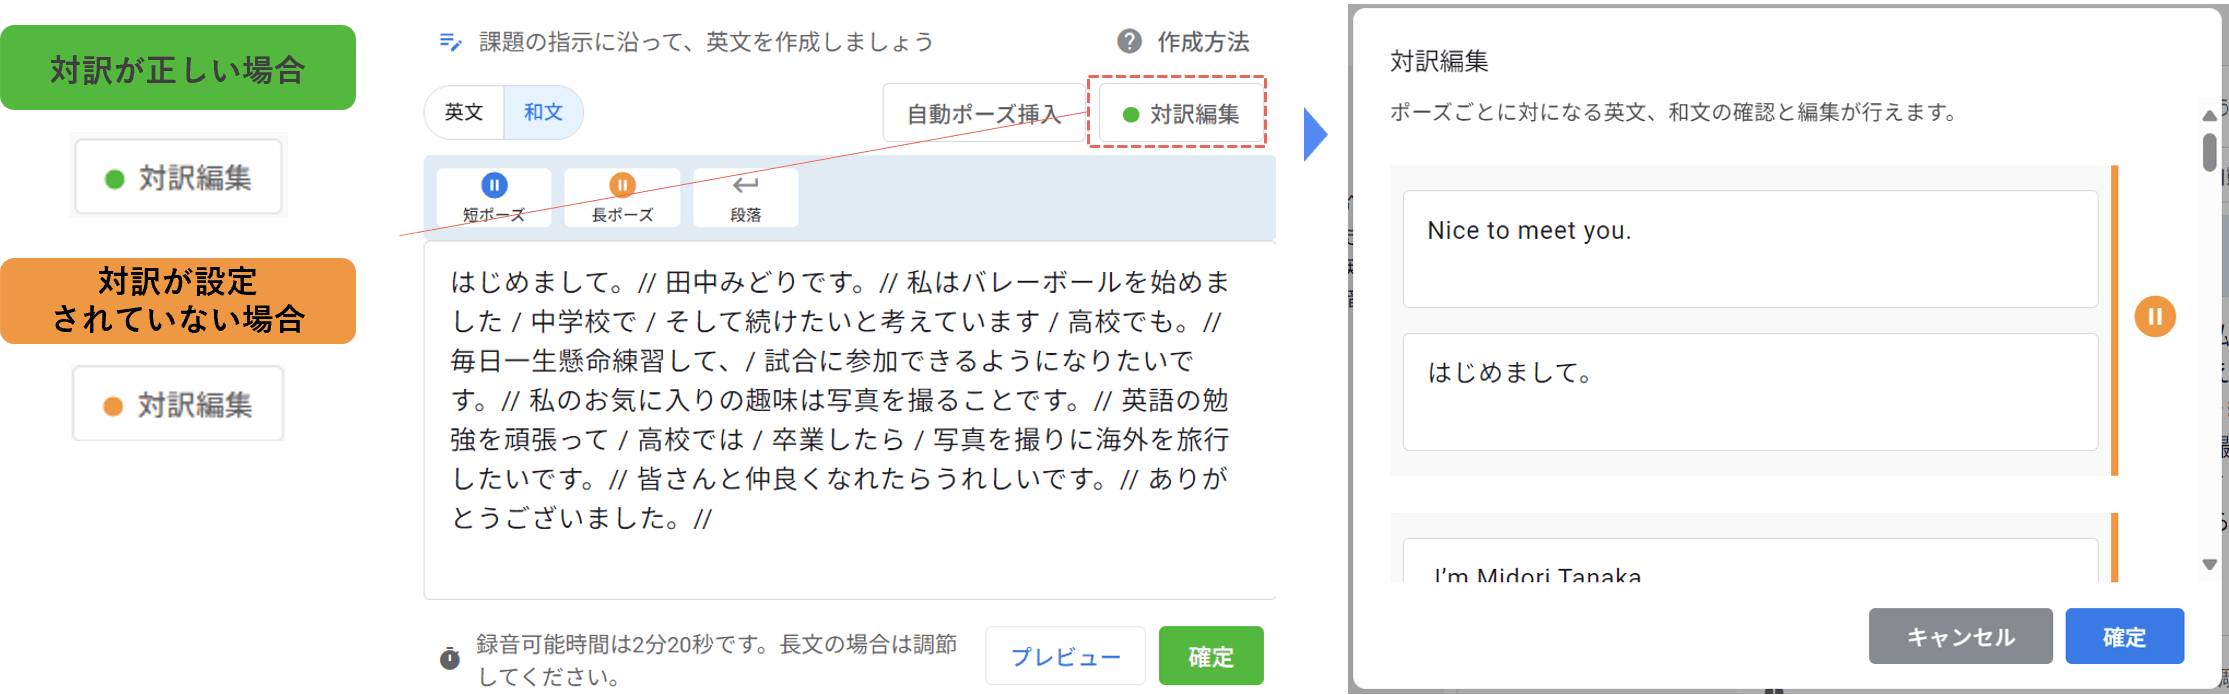
Task: Switch to the 英文 tab
Action: pos(464,112)
